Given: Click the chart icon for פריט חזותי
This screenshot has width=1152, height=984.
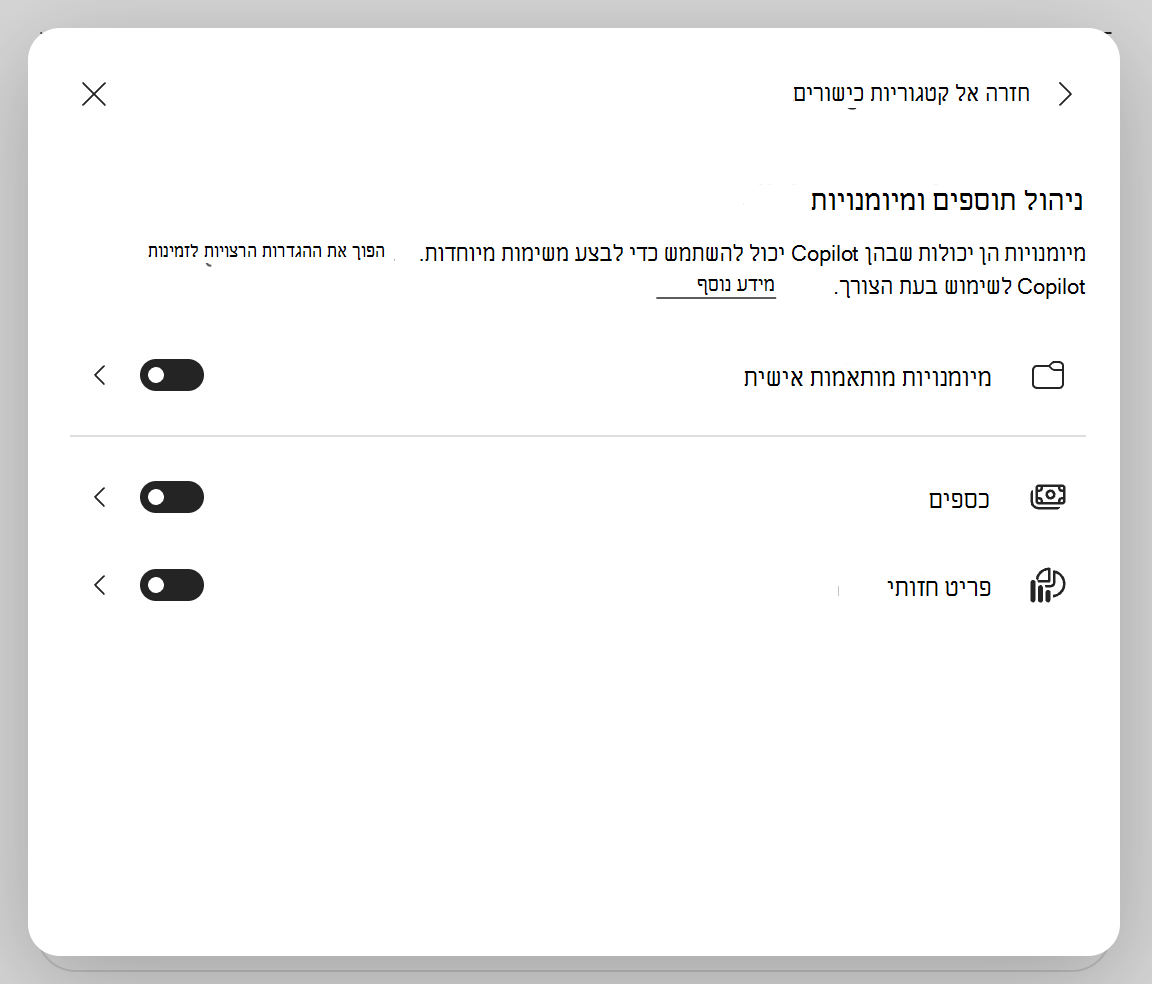Looking at the screenshot, I should [1048, 586].
